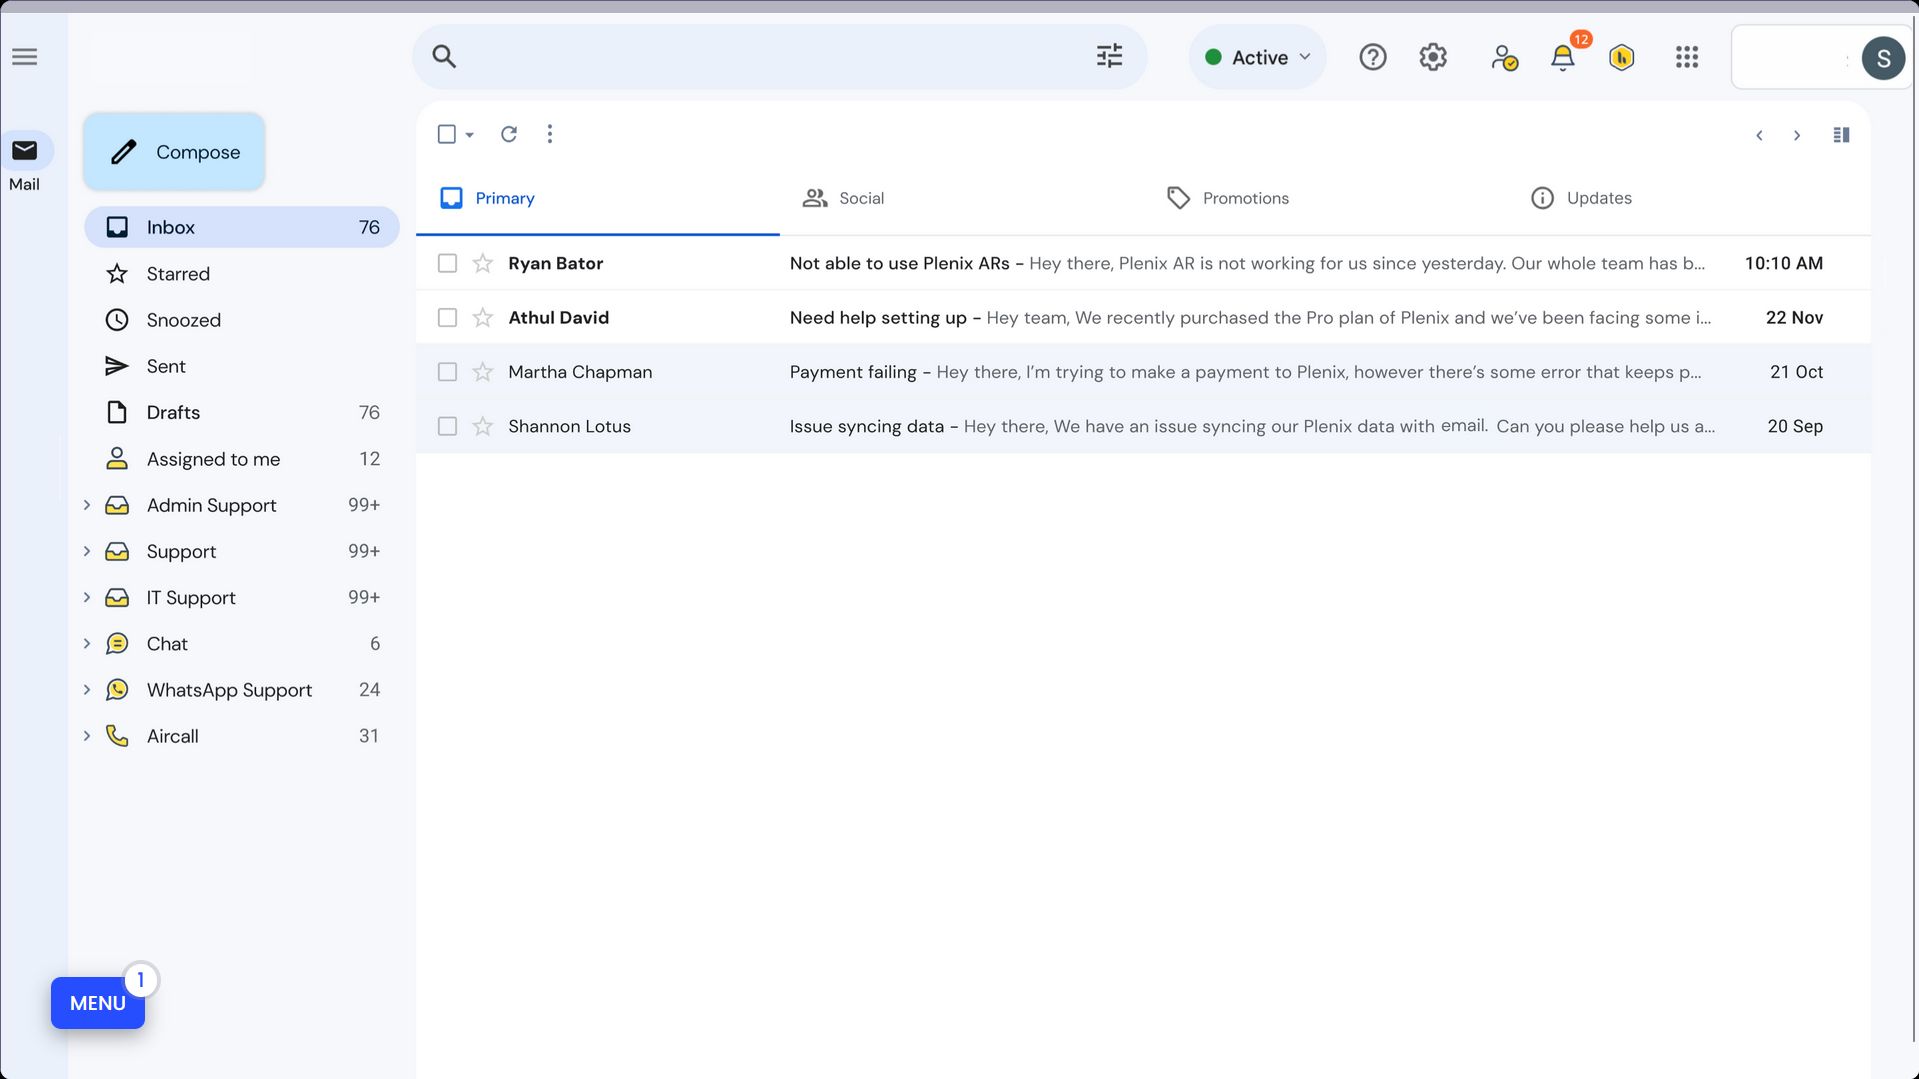
Task: Open the Help question mark icon
Action: click(x=1372, y=57)
